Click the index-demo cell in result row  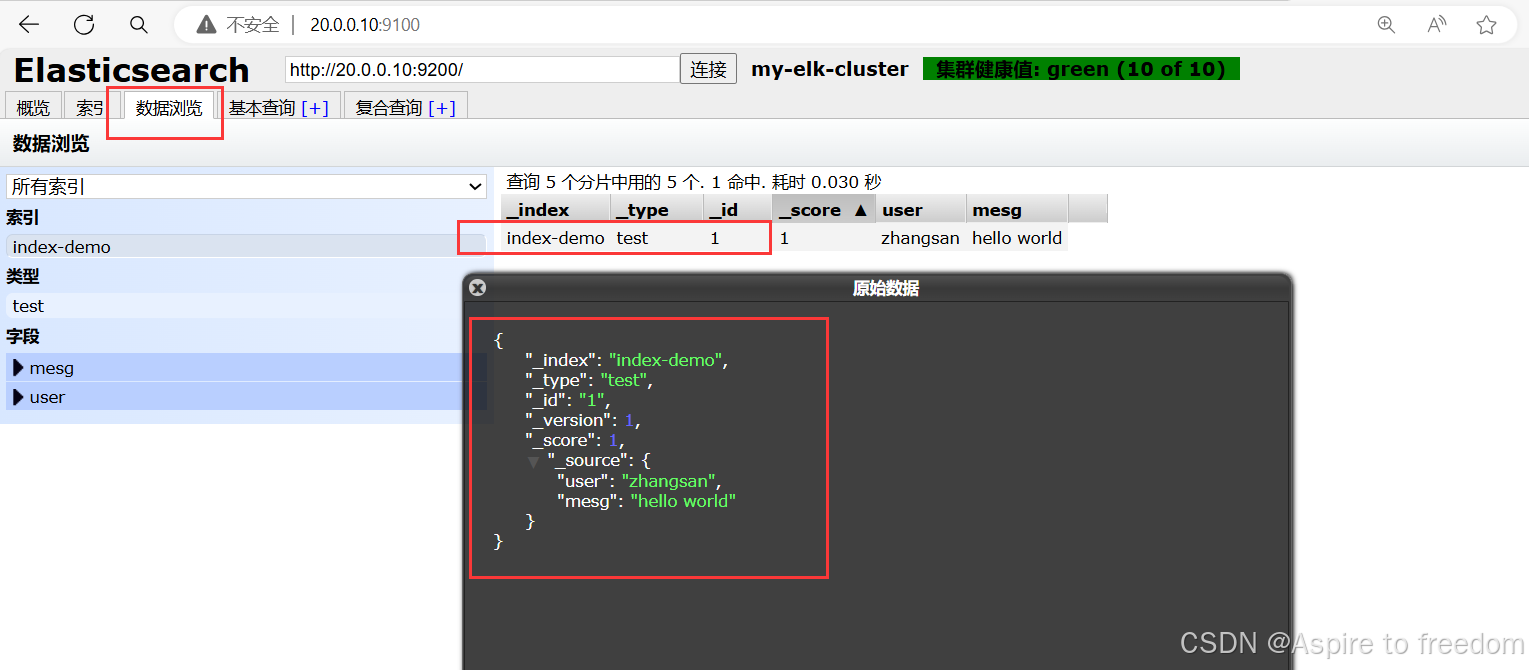pos(555,238)
